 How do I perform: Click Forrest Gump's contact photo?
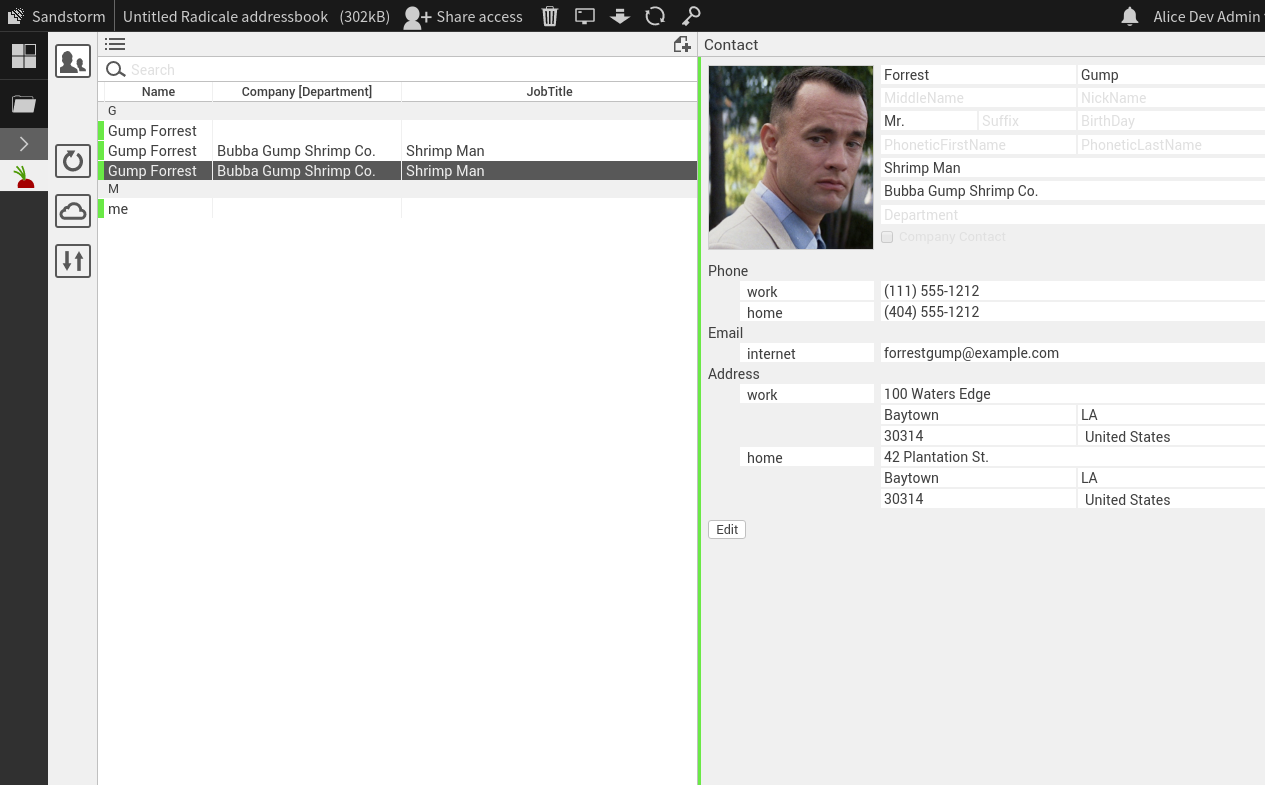pos(791,158)
